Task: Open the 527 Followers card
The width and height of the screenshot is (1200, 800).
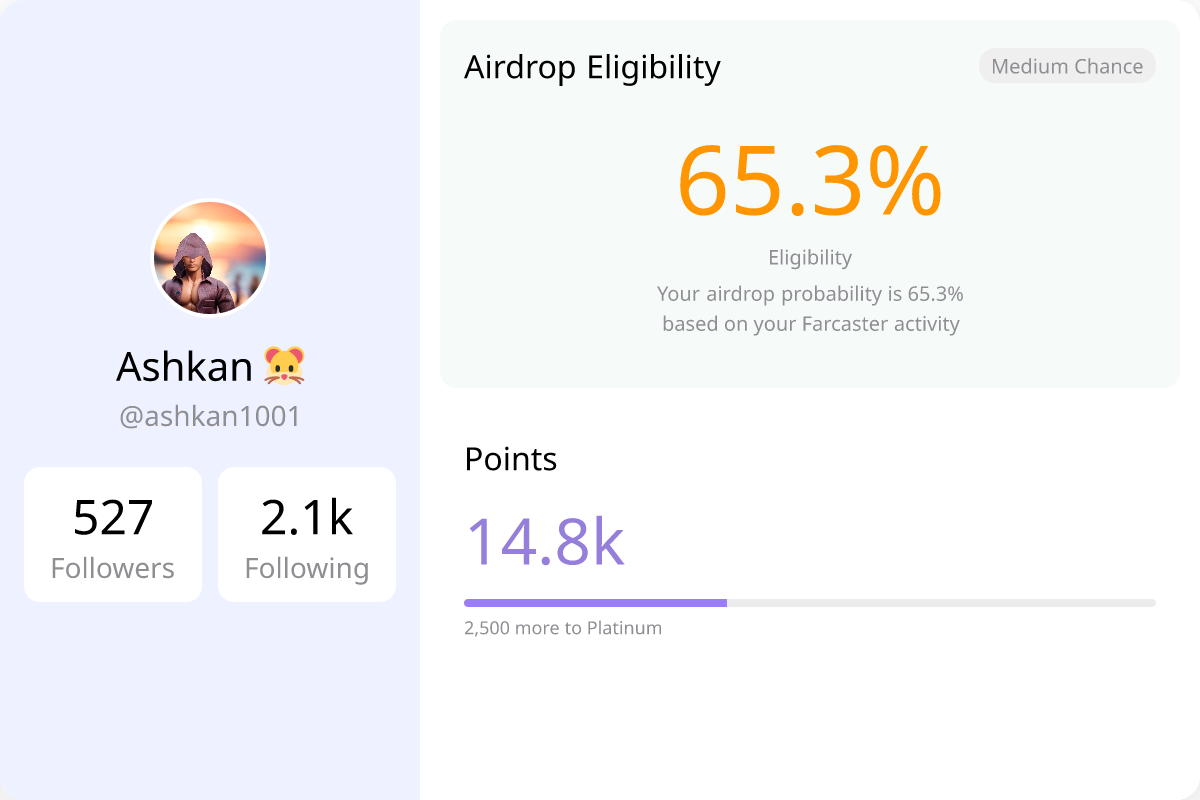Action: coord(113,534)
